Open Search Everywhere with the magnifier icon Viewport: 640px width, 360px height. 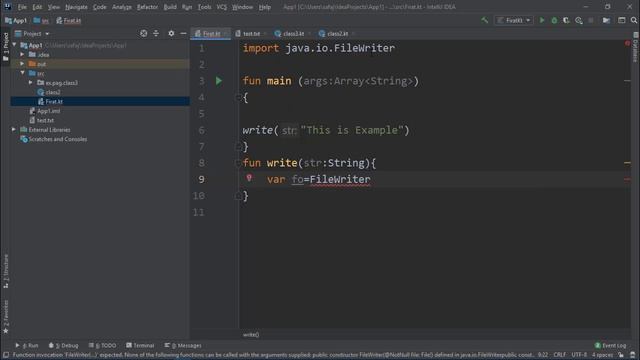point(634,20)
